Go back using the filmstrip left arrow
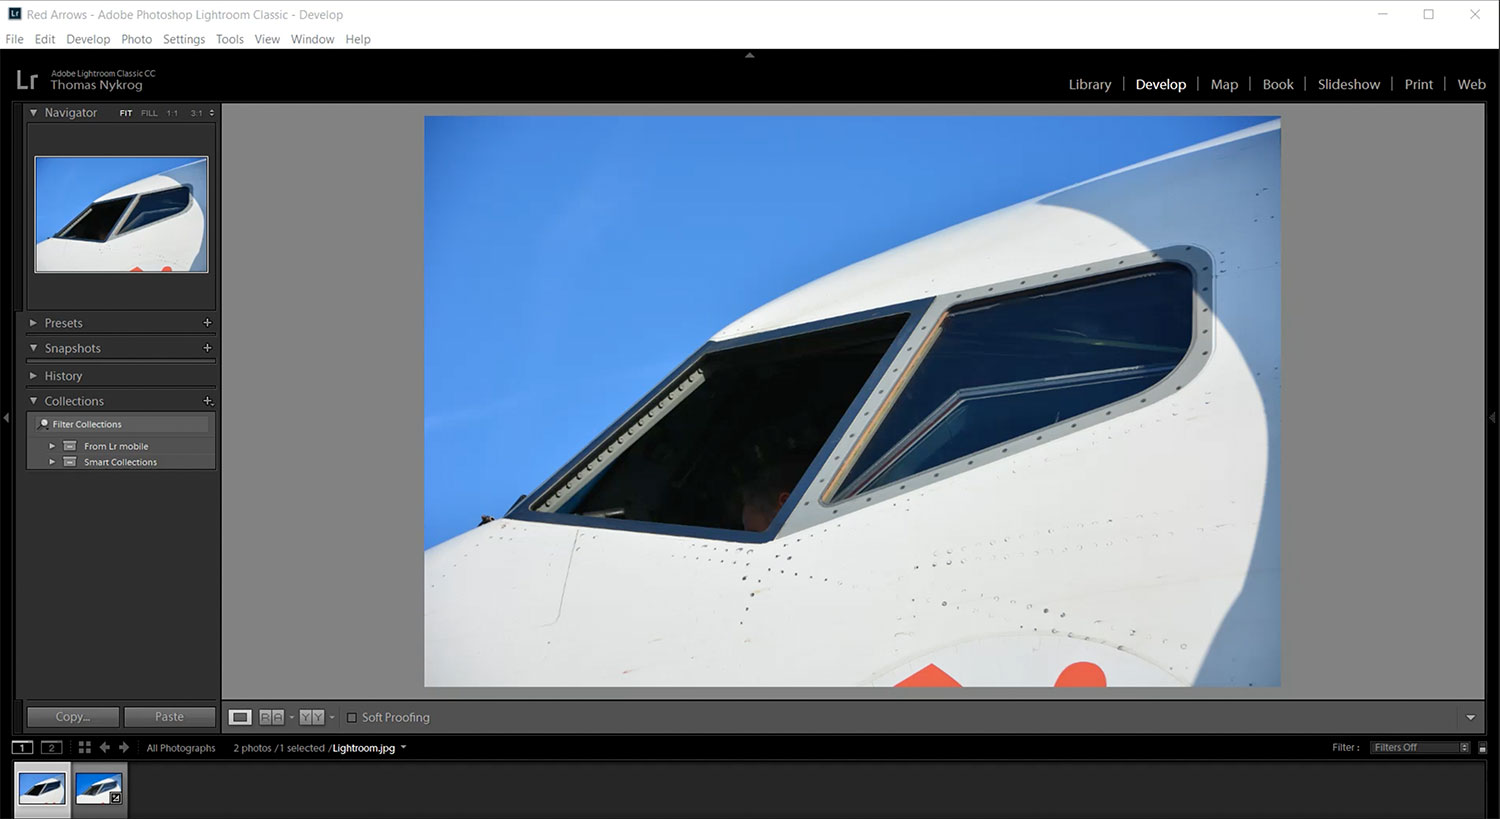Screen dimensions: 1500x819 105,748
